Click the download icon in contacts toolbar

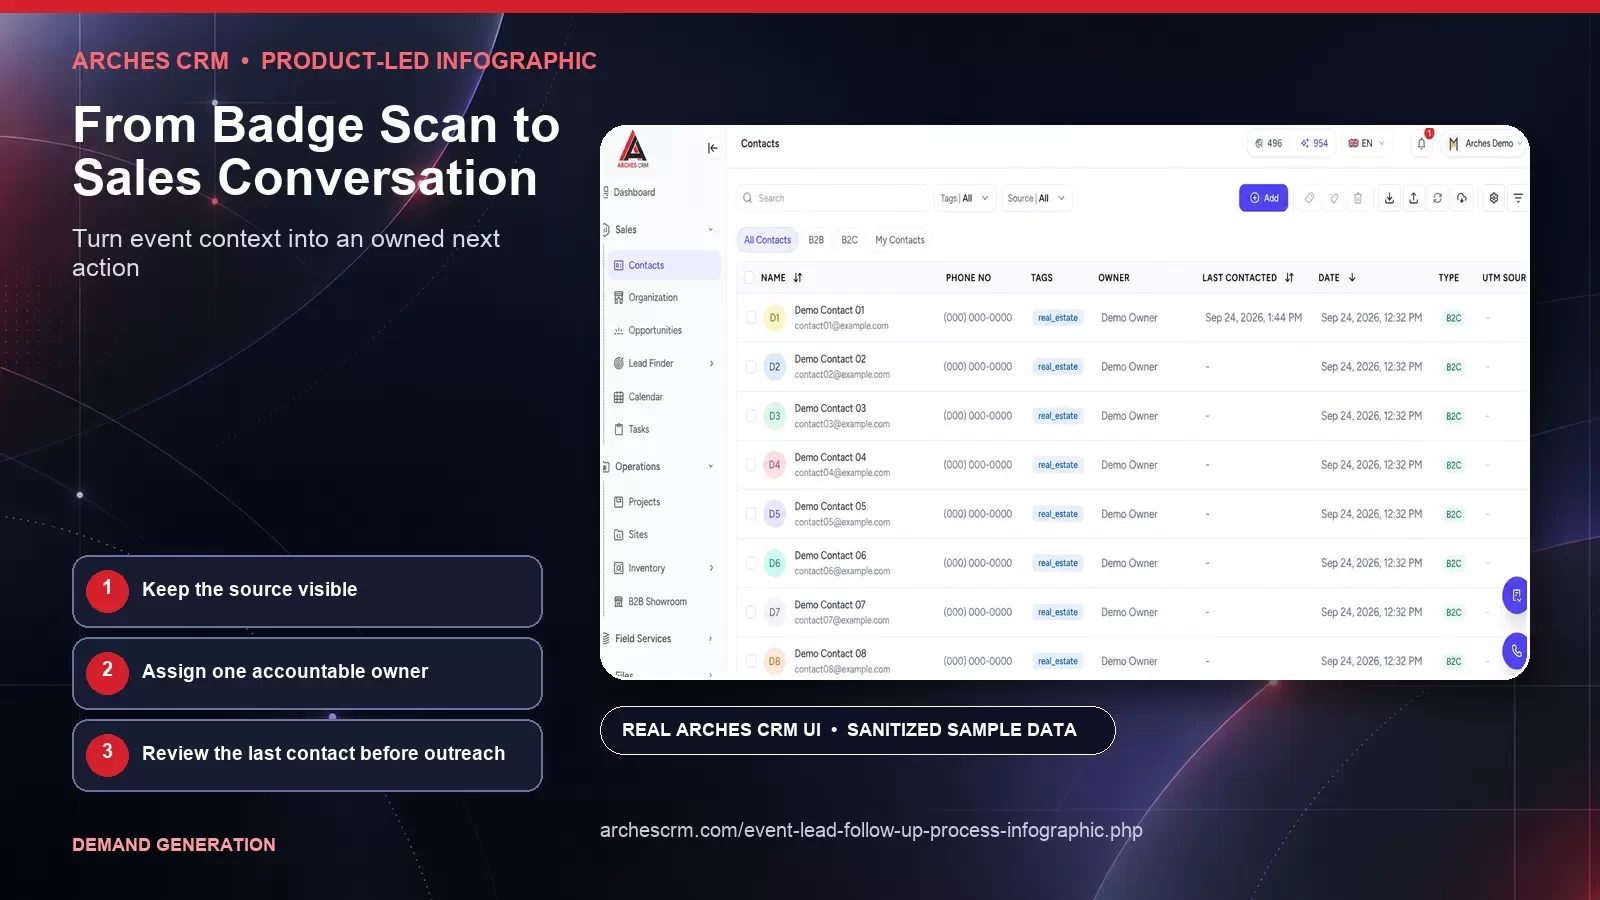click(1389, 198)
